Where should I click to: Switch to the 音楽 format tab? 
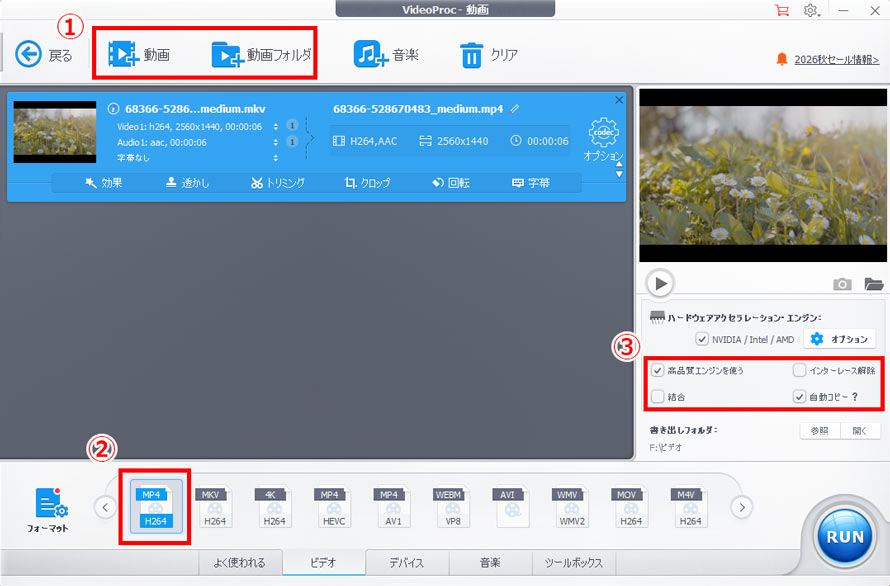pos(490,563)
